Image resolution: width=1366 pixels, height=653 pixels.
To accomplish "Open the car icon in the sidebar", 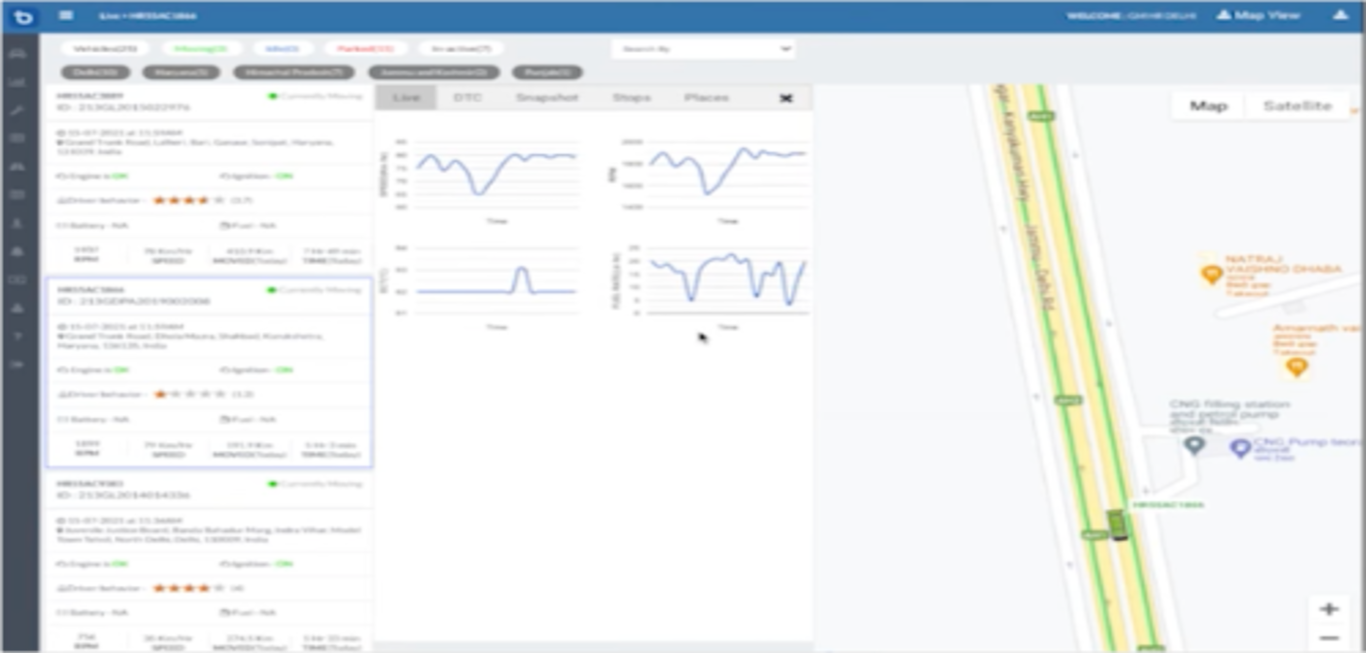I will (17, 52).
